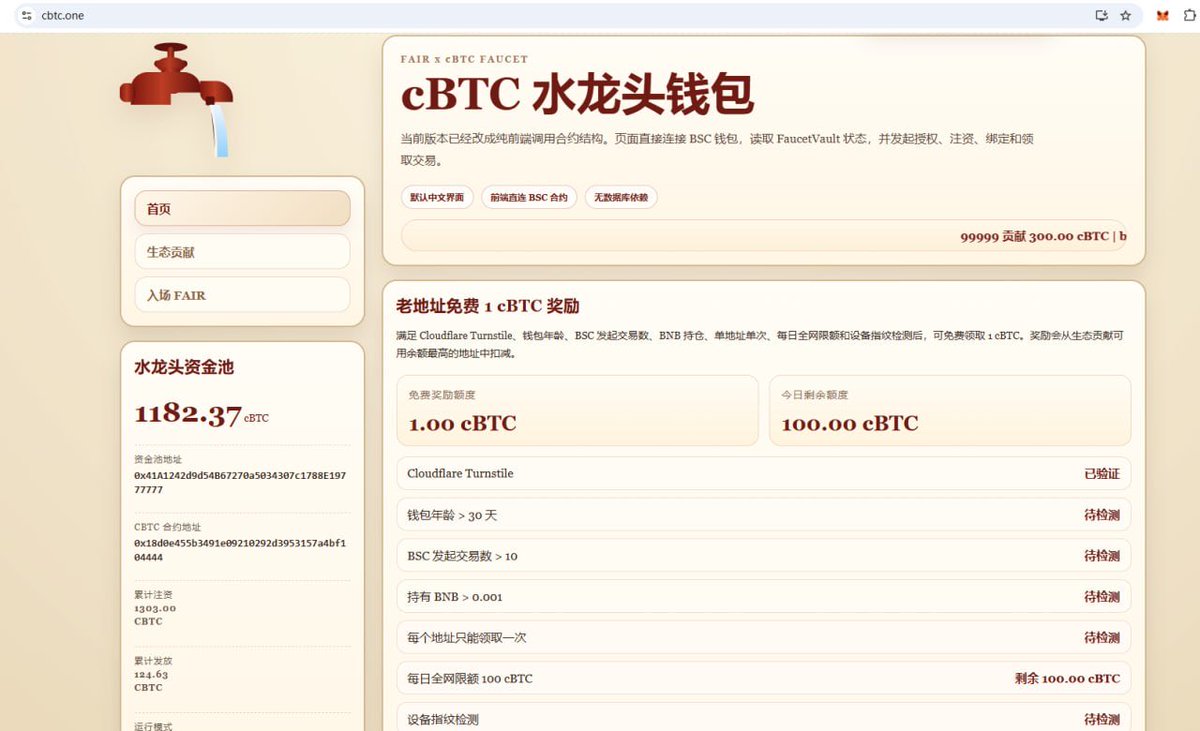Click the install app icon in address bar
The image size is (1200, 731).
coord(1101,16)
